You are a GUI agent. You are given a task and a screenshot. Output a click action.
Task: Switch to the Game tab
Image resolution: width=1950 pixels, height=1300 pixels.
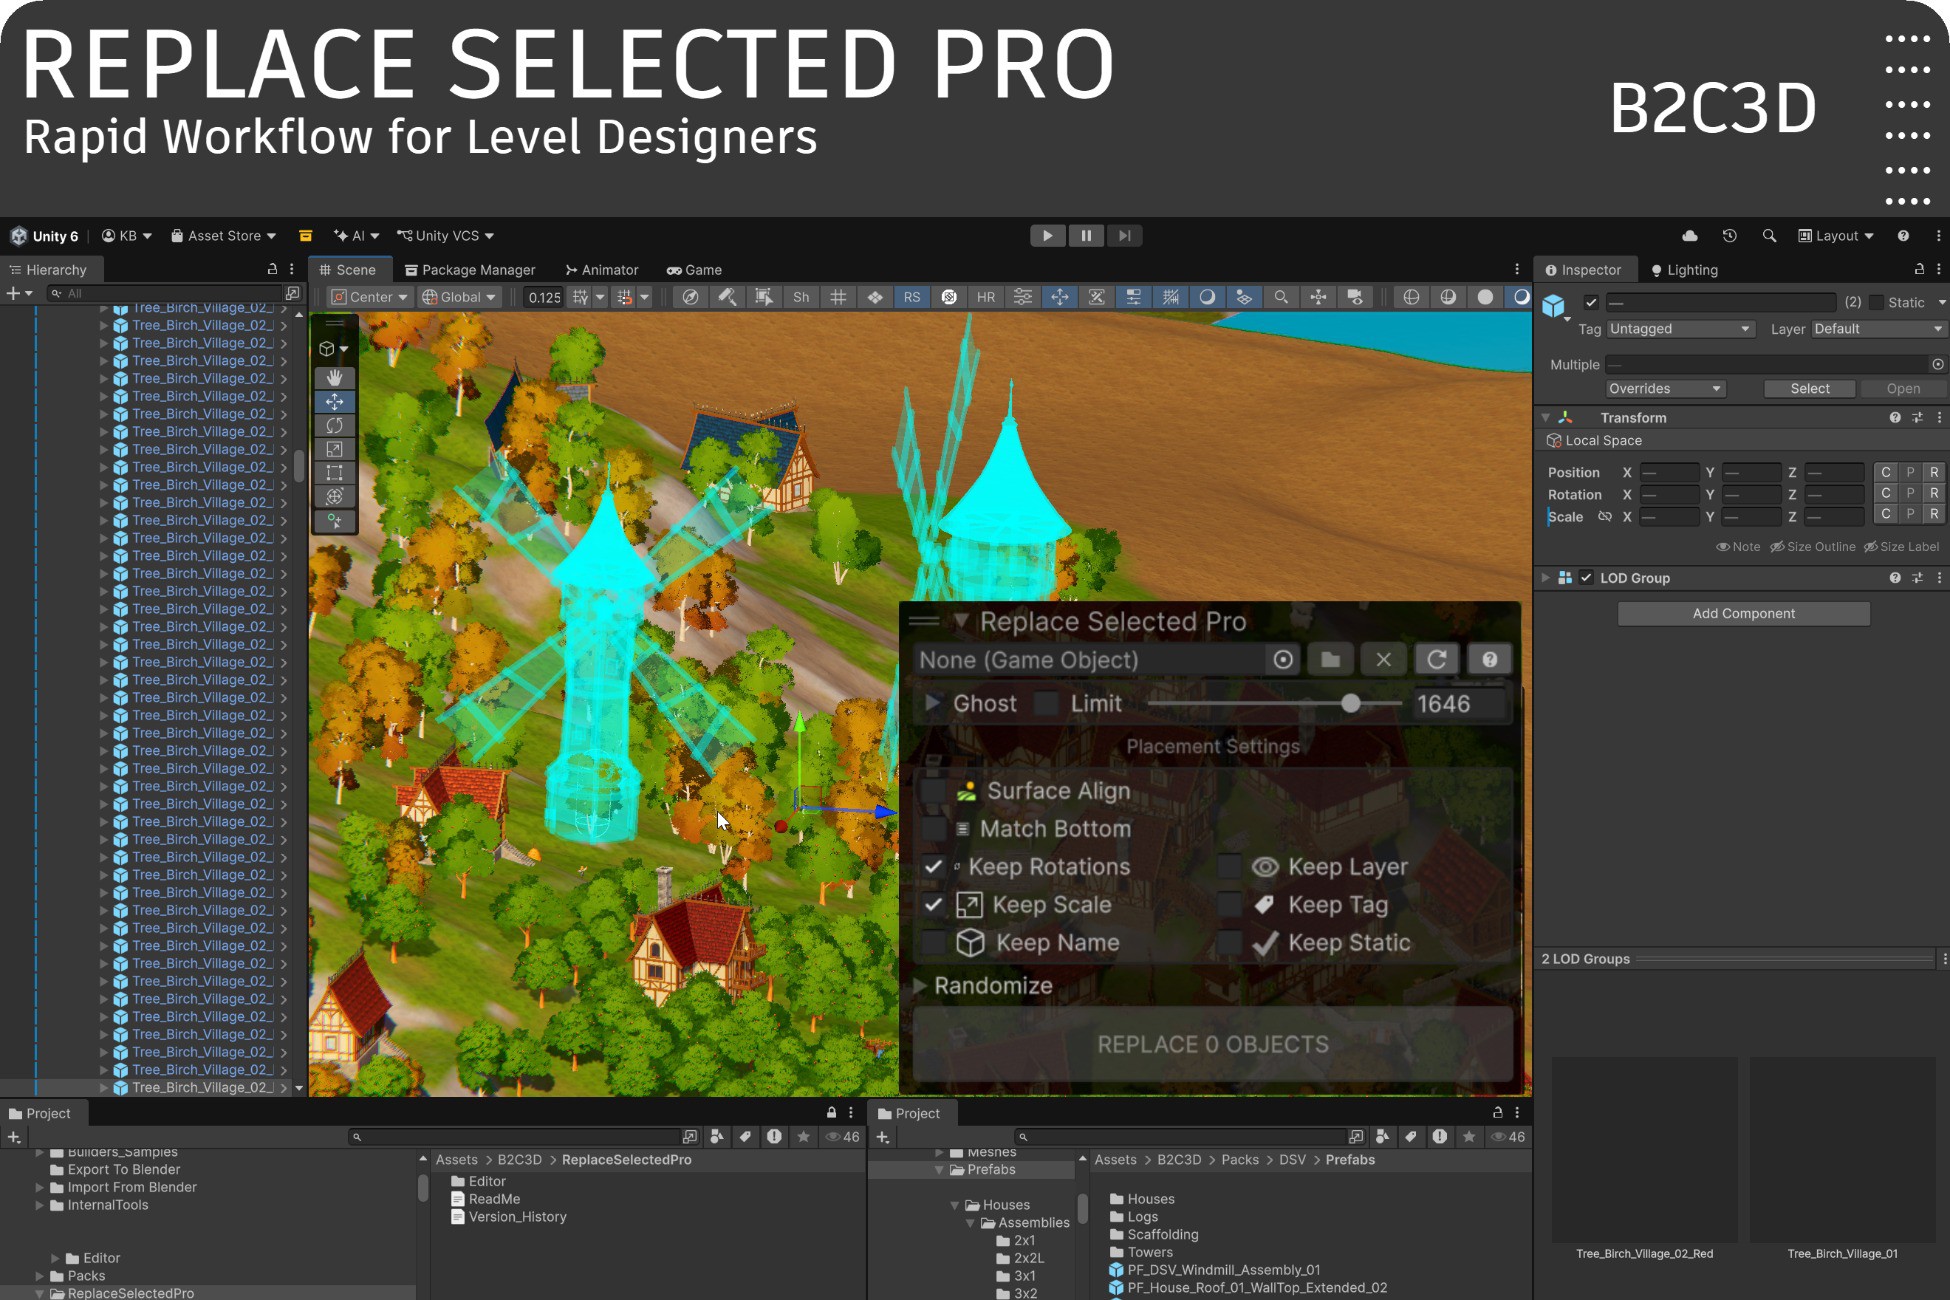[694, 270]
